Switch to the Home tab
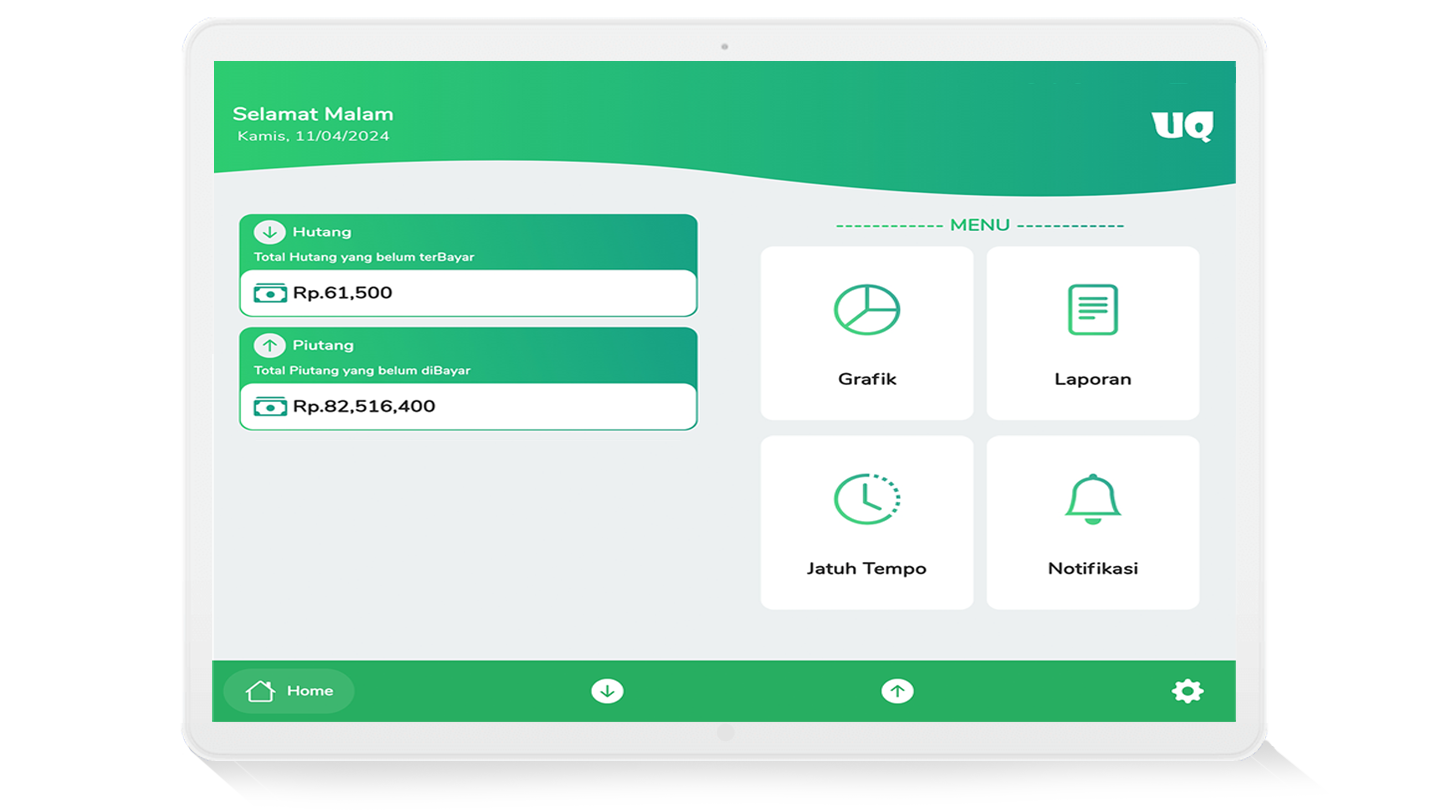Viewport: 1440px width, 810px height. 289,691
